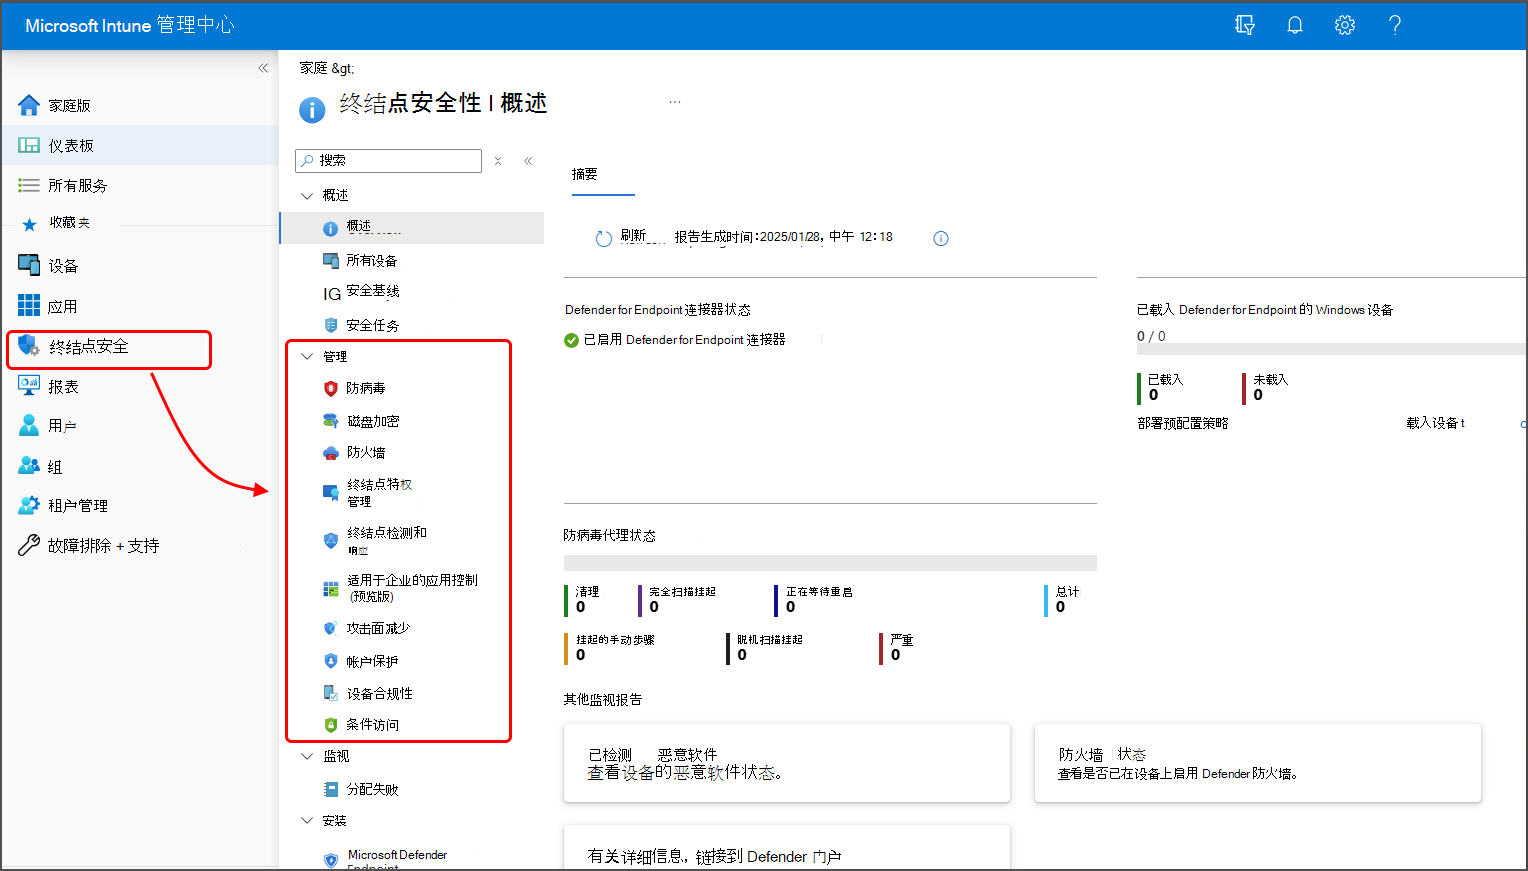
Task: Open the 家庭版 home icon
Action: coord(29,105)
